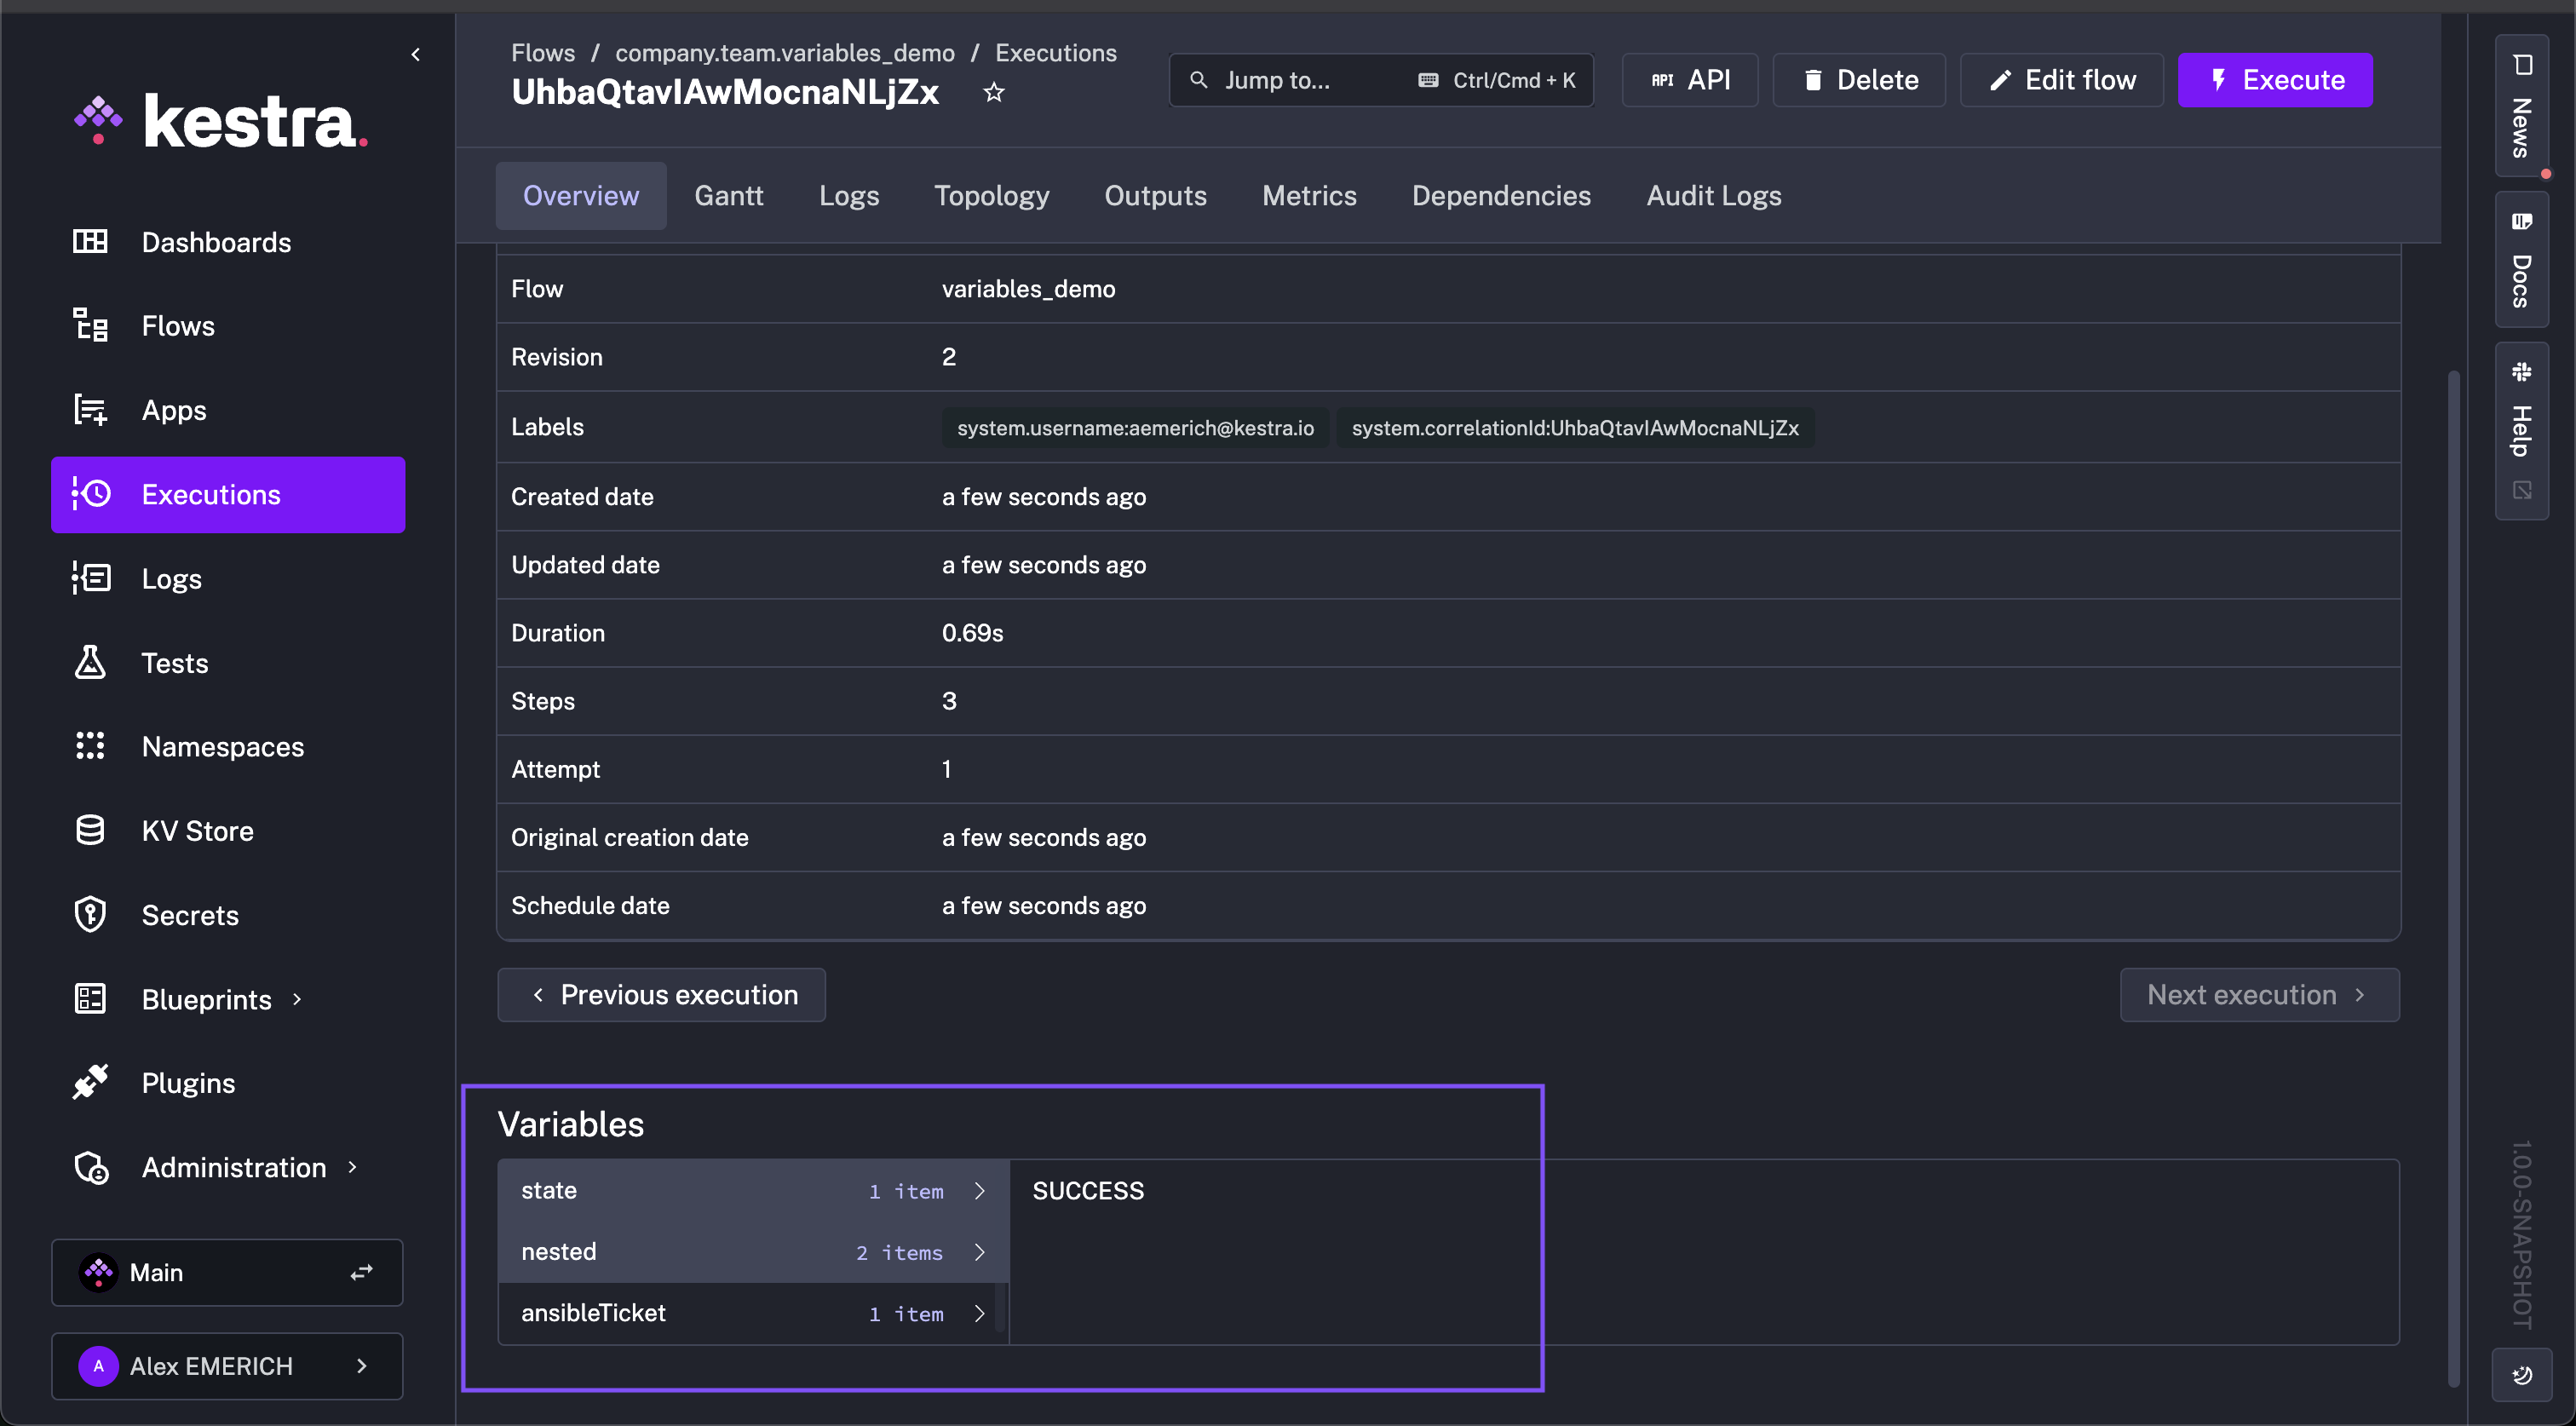Star this execution as a bookmark
This screenshot has width=2576, height=1426.
click(x=993, y=93)
